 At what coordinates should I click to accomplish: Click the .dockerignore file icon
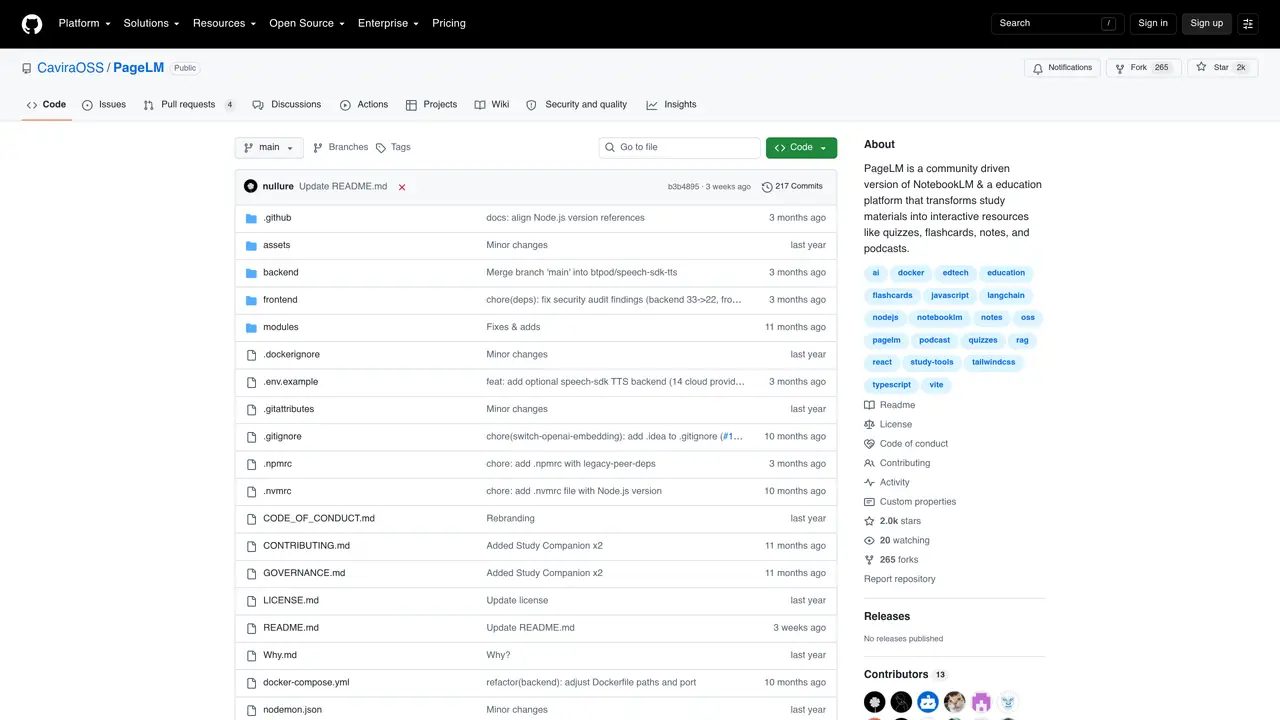click(252, 355)
